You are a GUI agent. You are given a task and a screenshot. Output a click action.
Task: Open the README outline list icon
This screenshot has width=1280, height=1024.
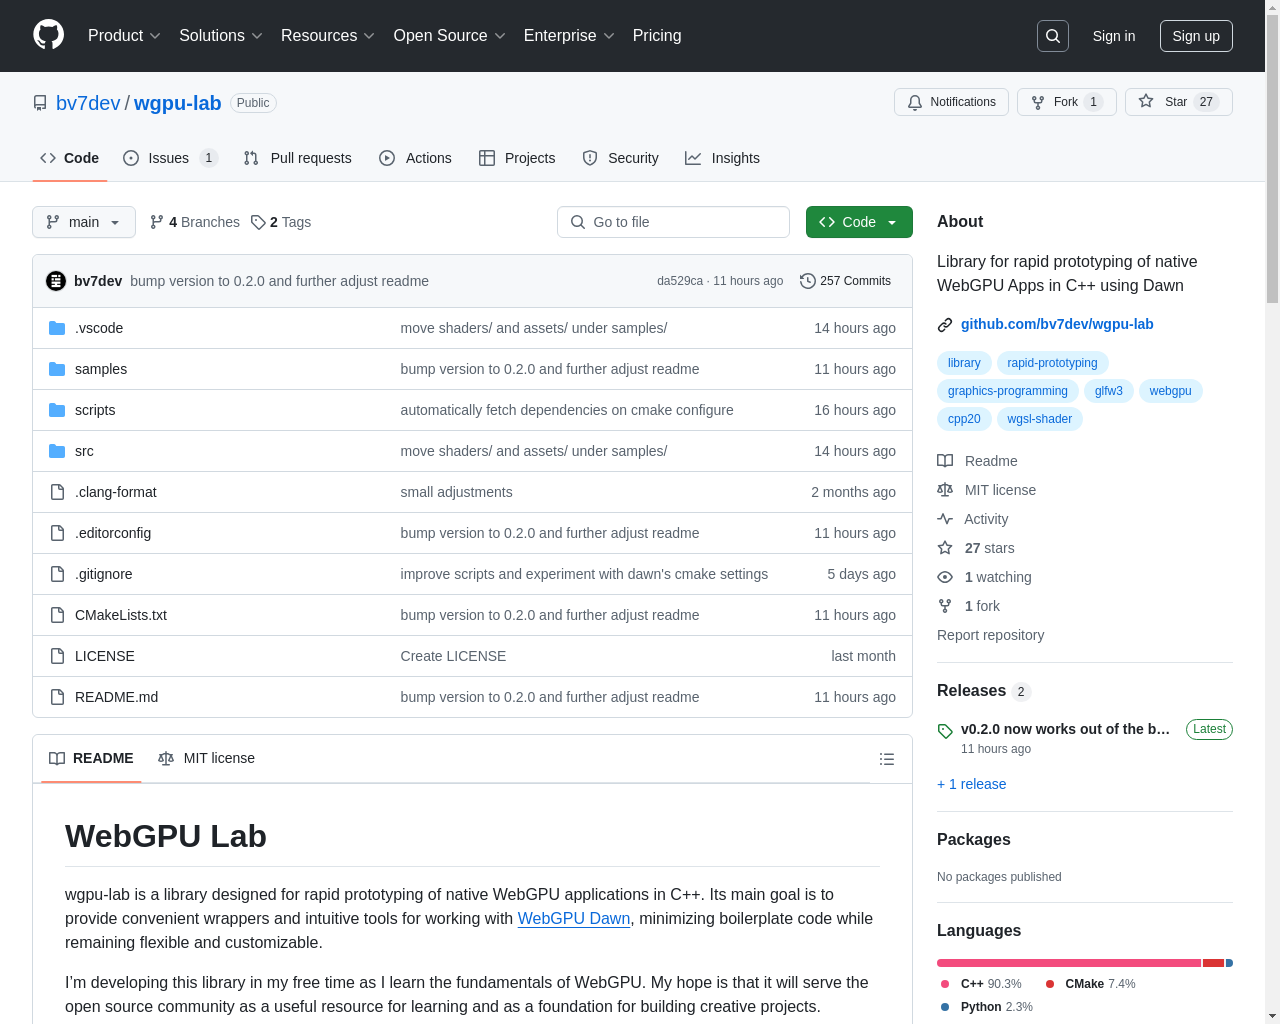tap(886, 759)
